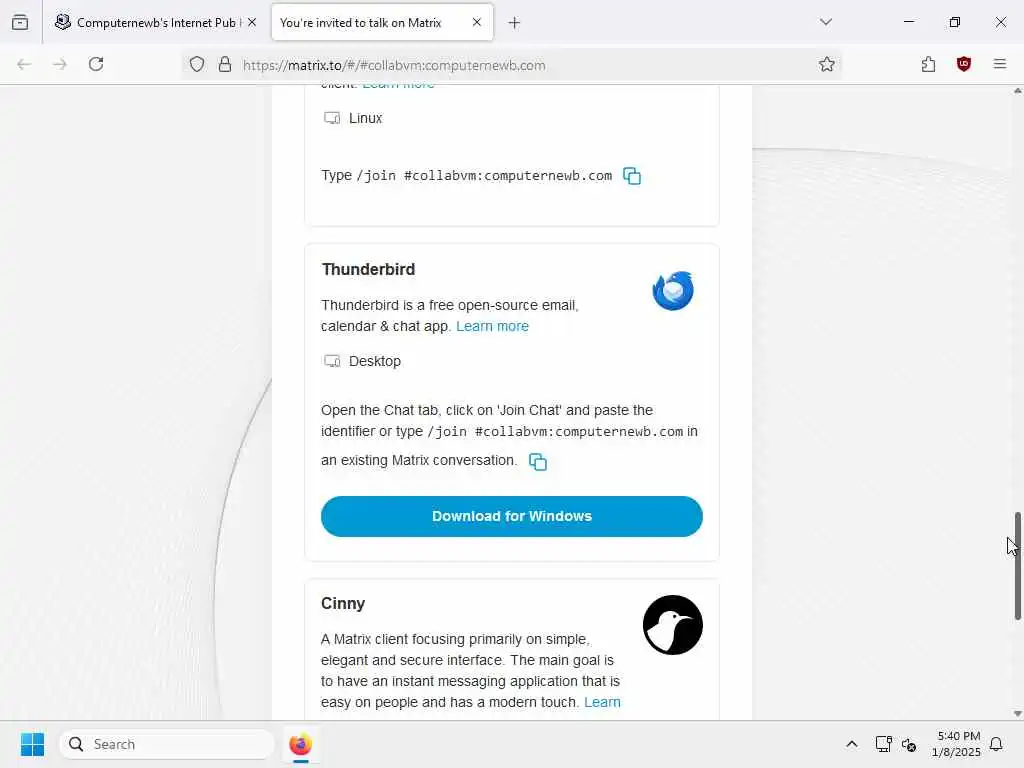
Task: Open a new browser tab
Action: pos(515,23)
